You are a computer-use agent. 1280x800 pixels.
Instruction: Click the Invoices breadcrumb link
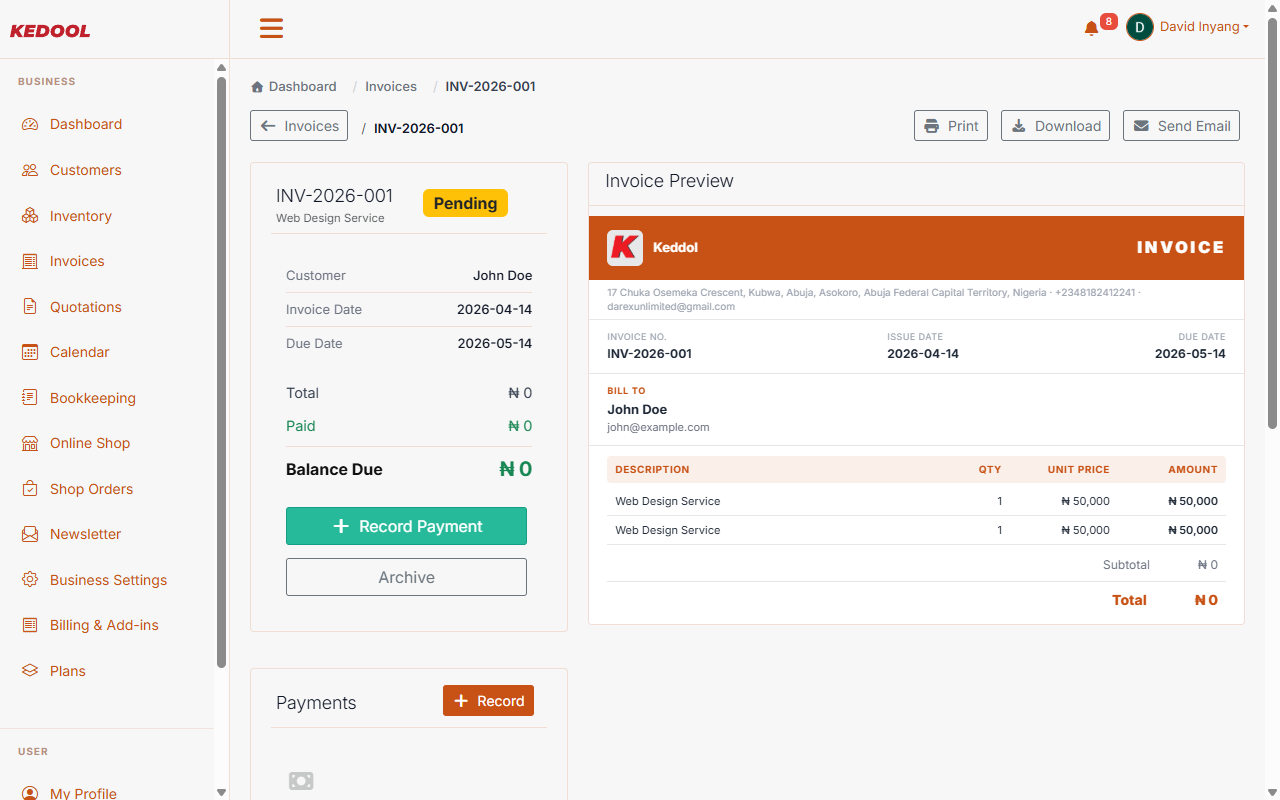391,87
